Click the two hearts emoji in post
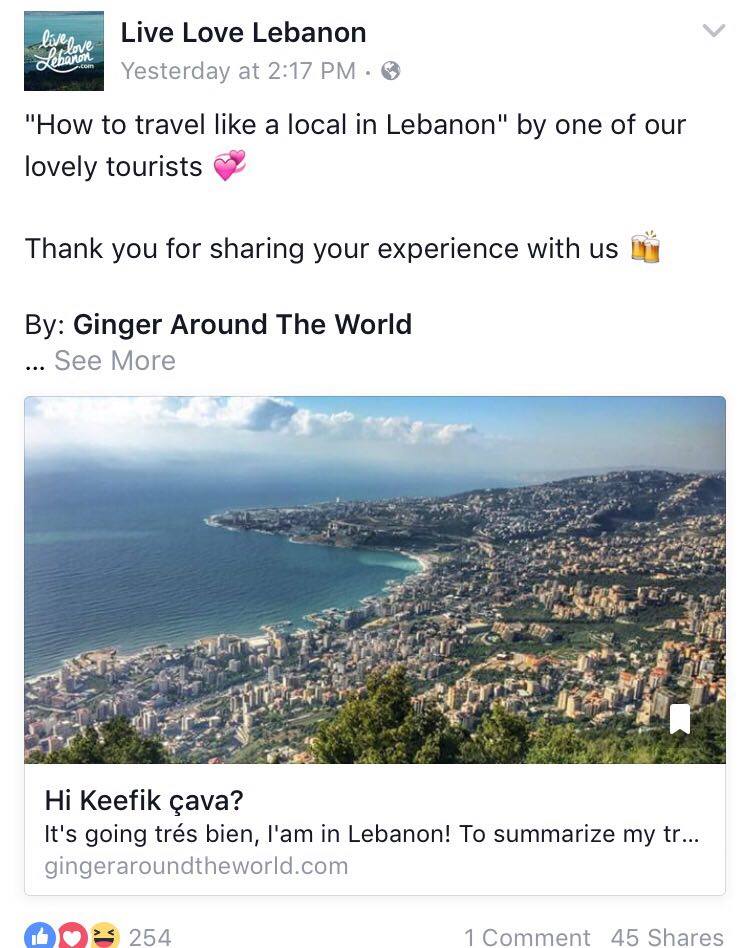The width and height of the screenshot is (749, 948). pos(230,166)
